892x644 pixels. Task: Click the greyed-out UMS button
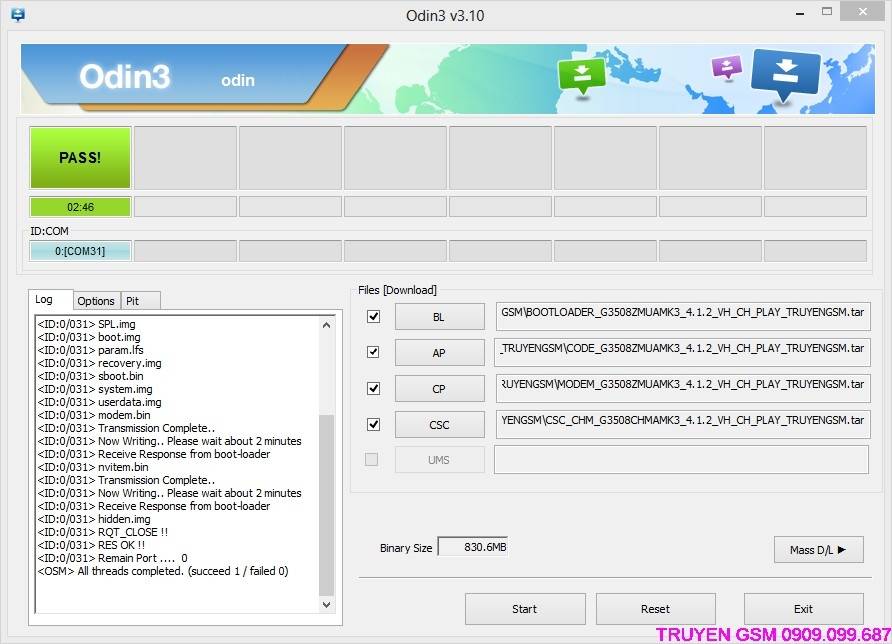(x=440, y=460)
